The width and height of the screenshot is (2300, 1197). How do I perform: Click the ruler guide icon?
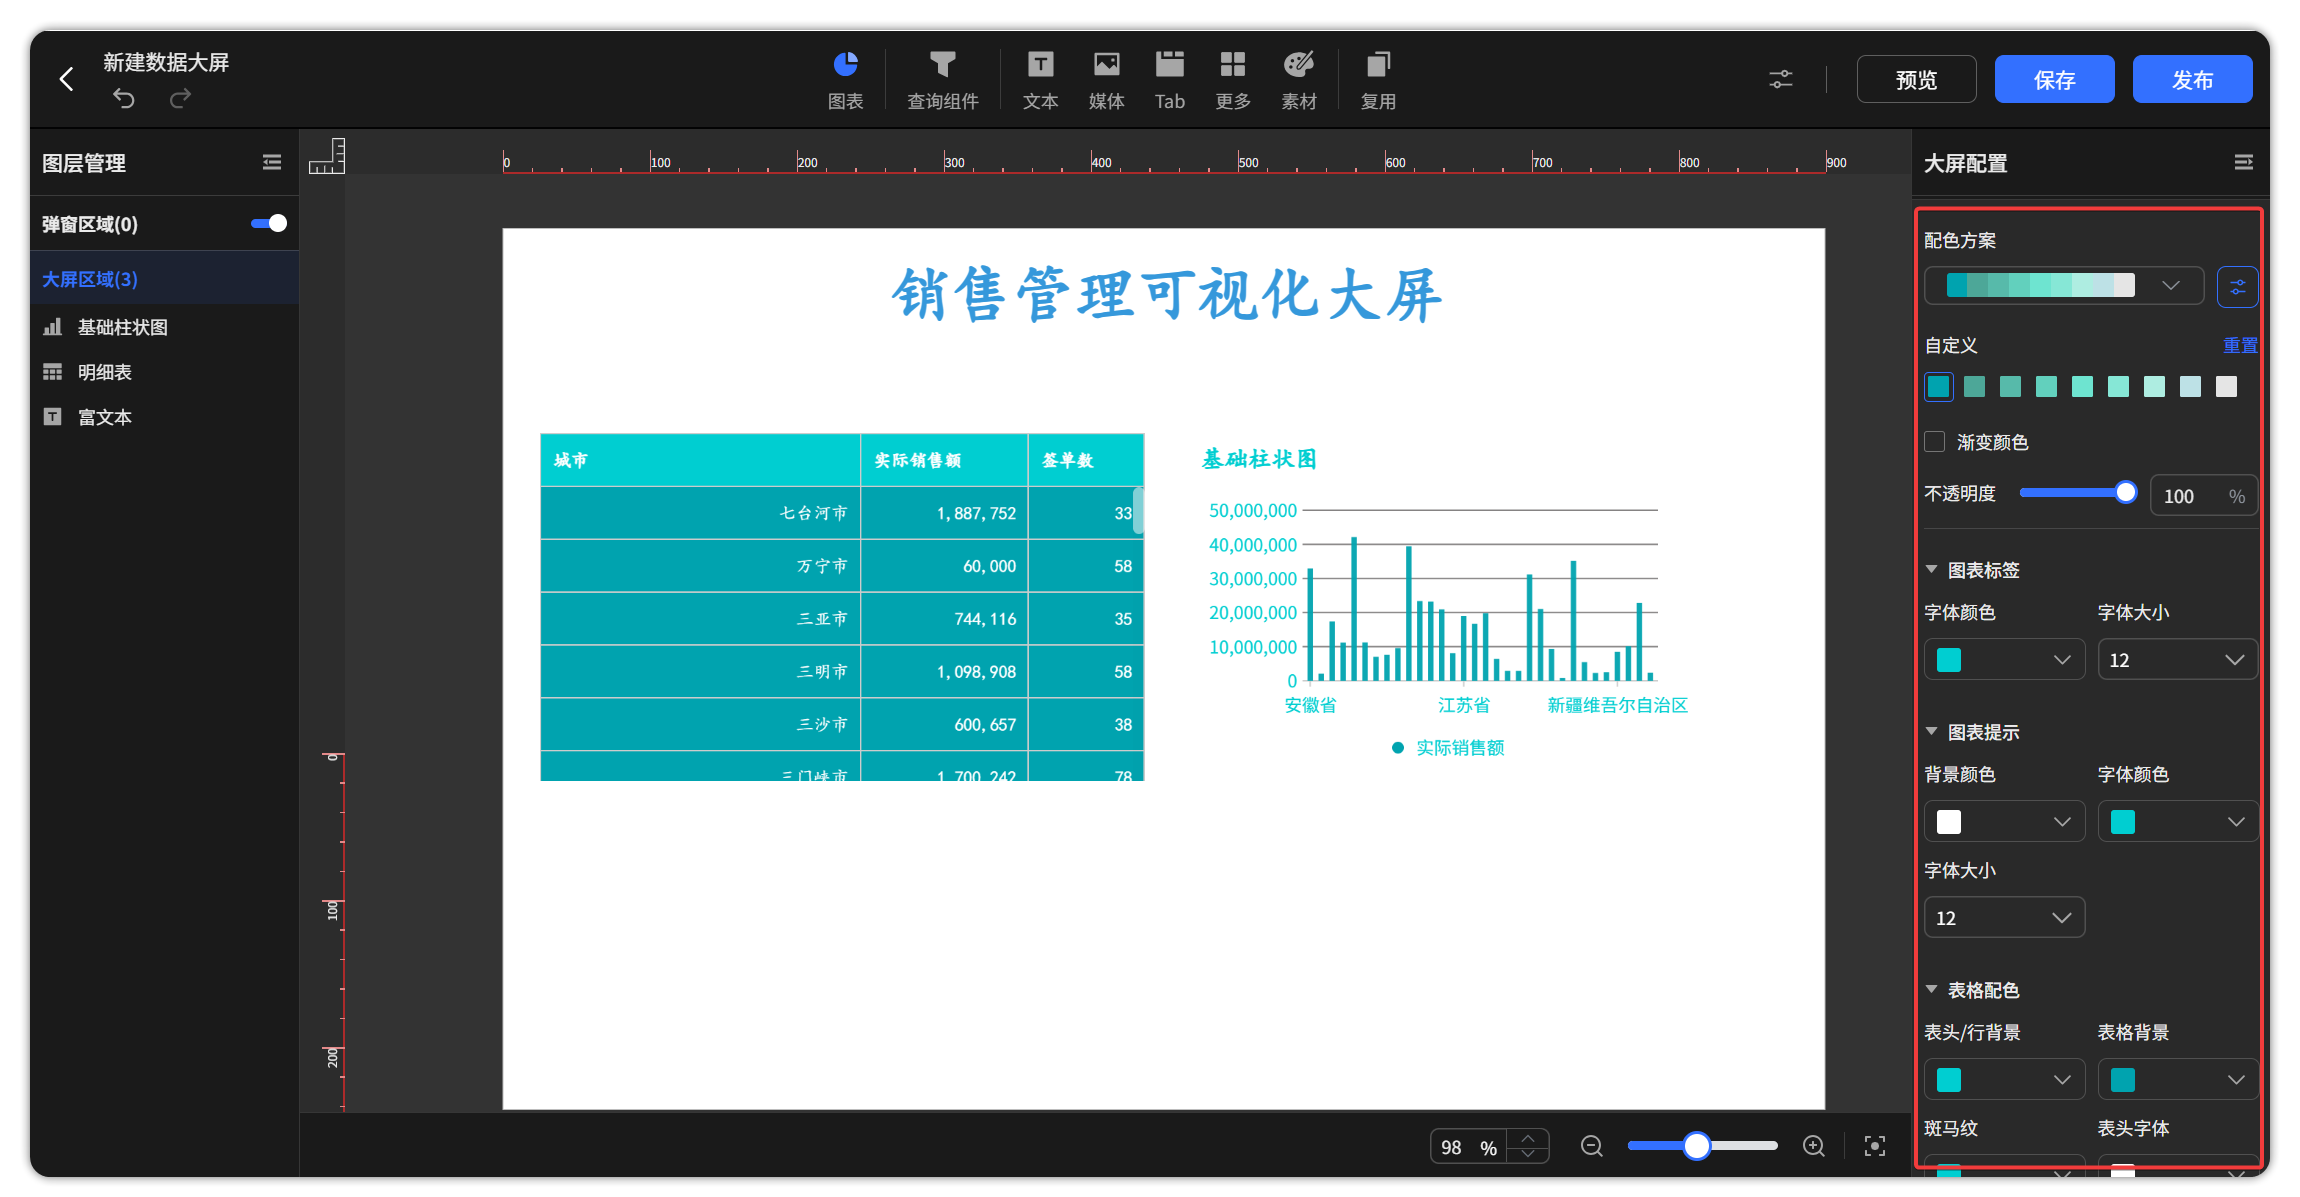(x=327, y=156)
